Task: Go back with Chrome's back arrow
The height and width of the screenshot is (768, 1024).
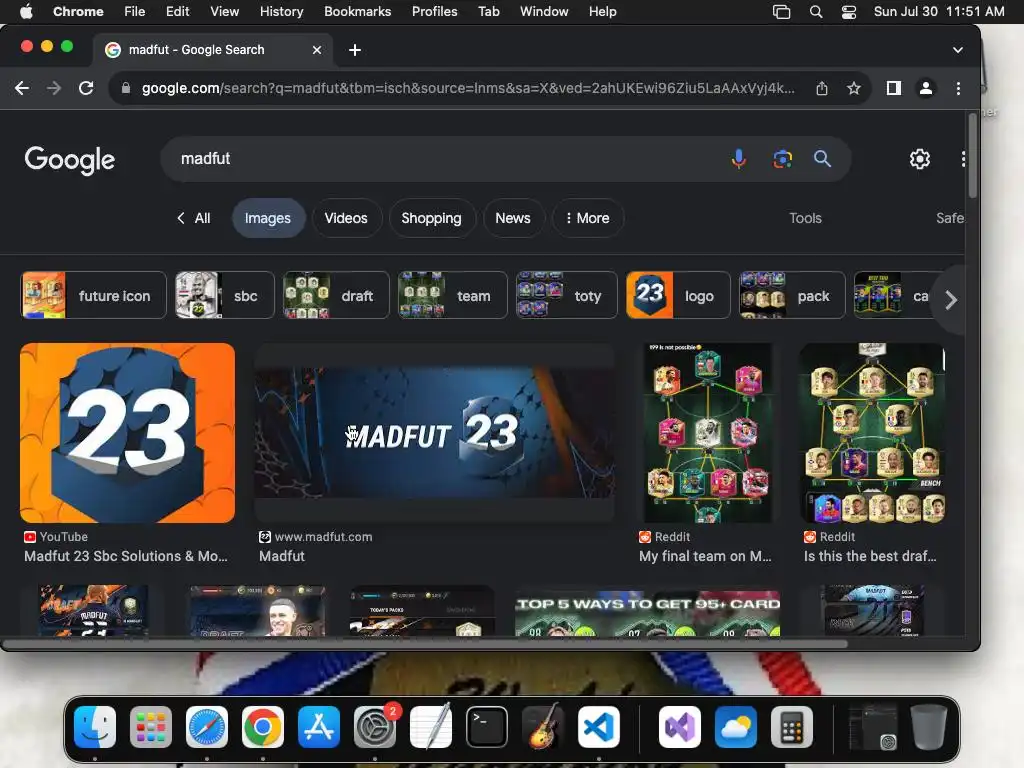Action: [22, 88]
